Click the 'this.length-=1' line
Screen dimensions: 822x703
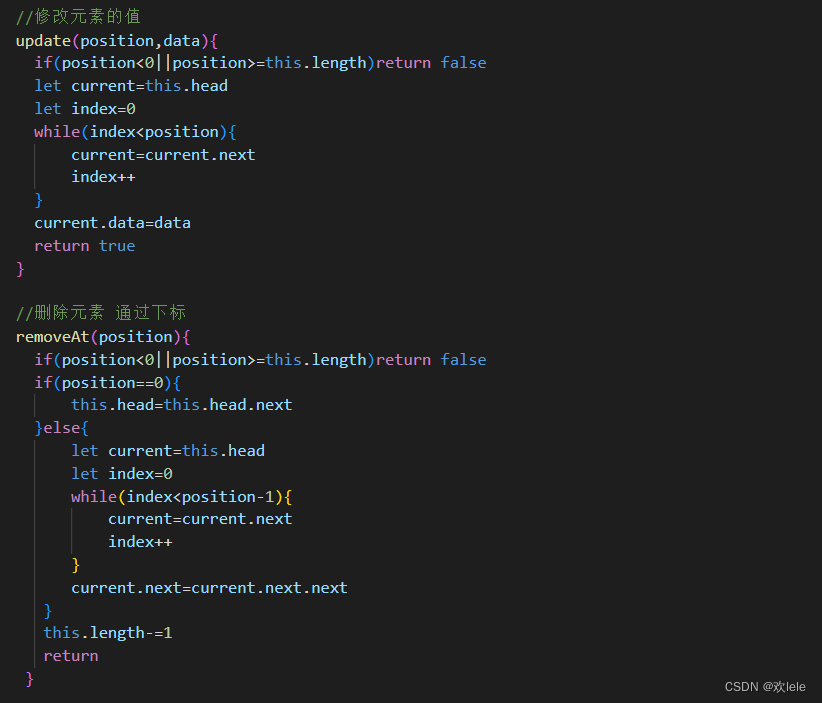point(107,633)
